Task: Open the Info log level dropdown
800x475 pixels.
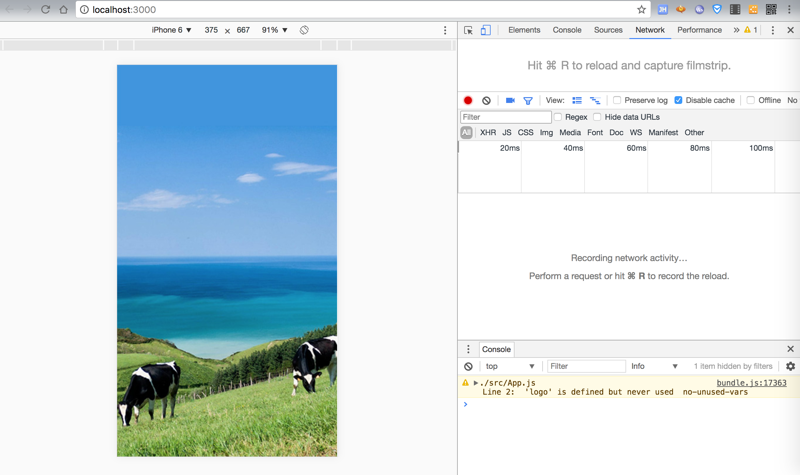Action: [x=654, y=366]
